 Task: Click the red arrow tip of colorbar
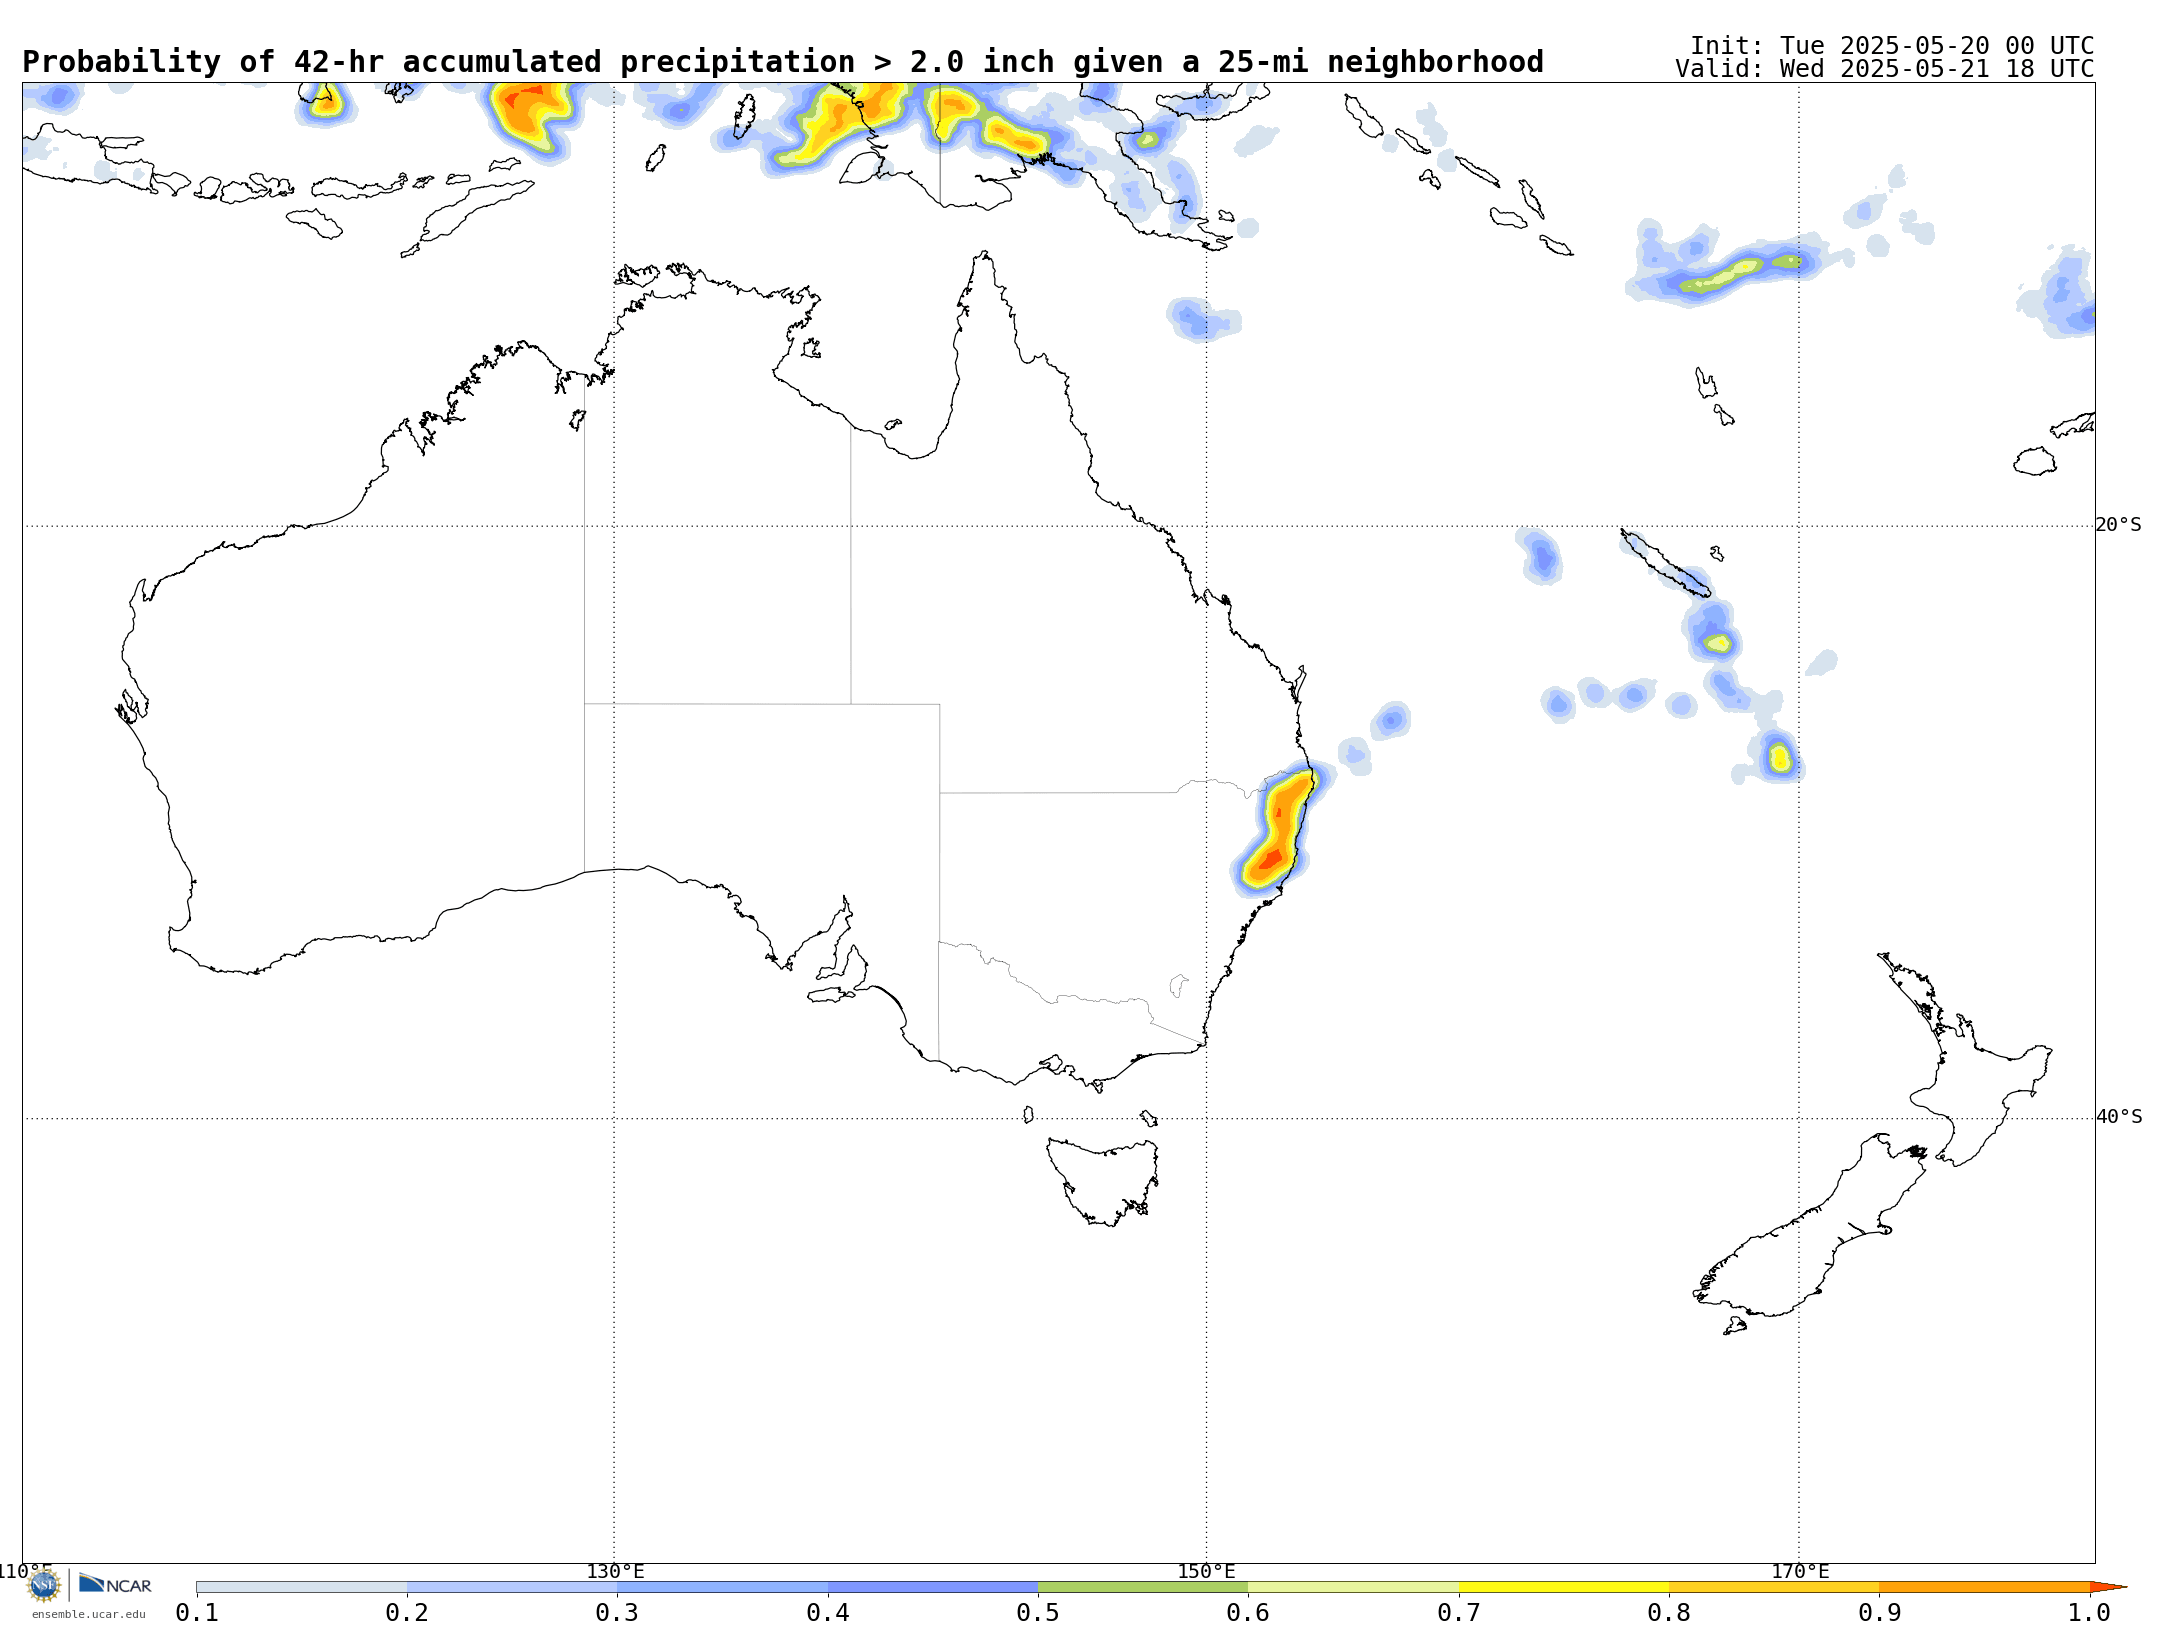[2108, 1587]
